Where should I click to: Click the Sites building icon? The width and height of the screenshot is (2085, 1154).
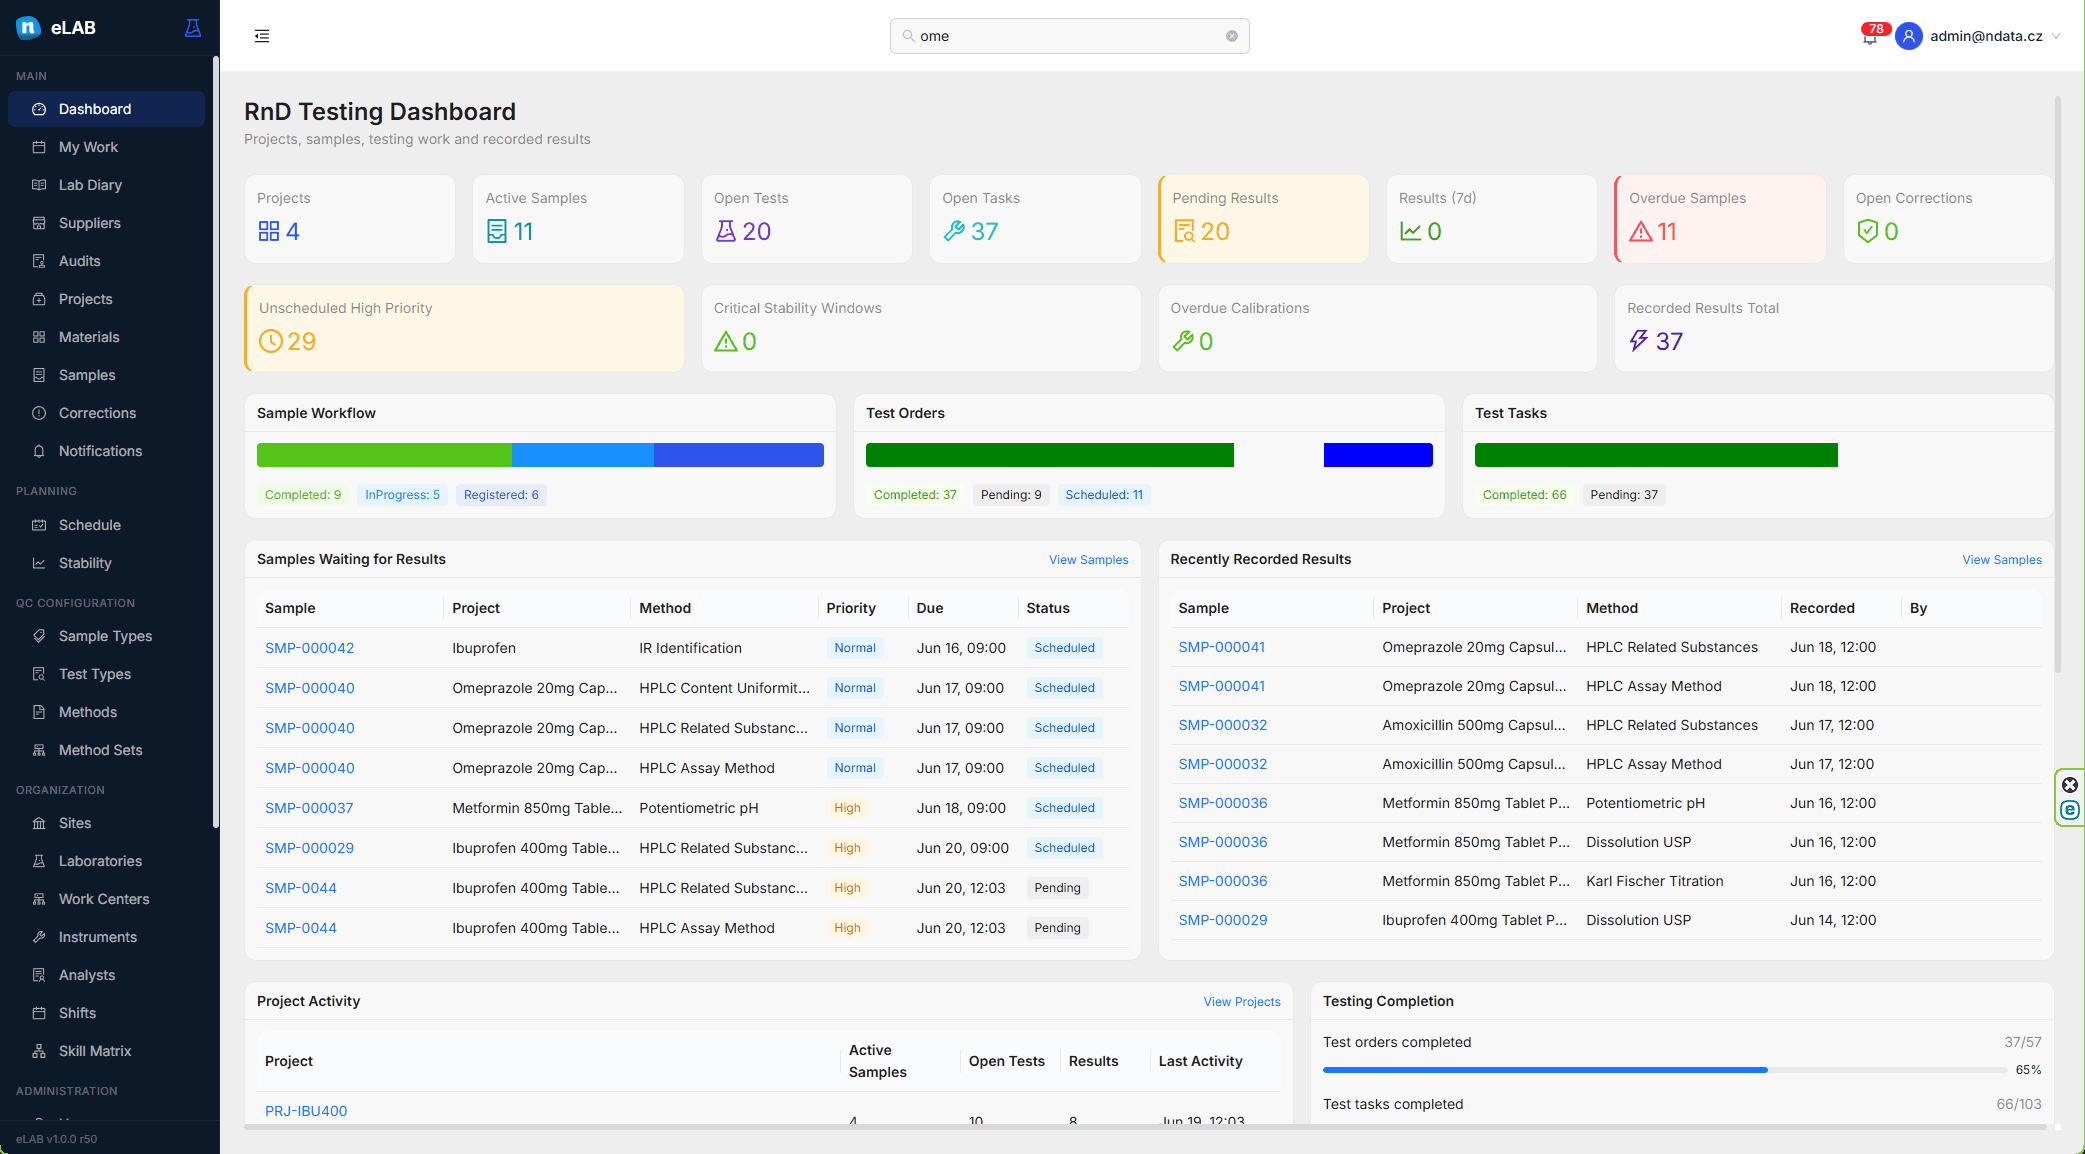point(39,823)
